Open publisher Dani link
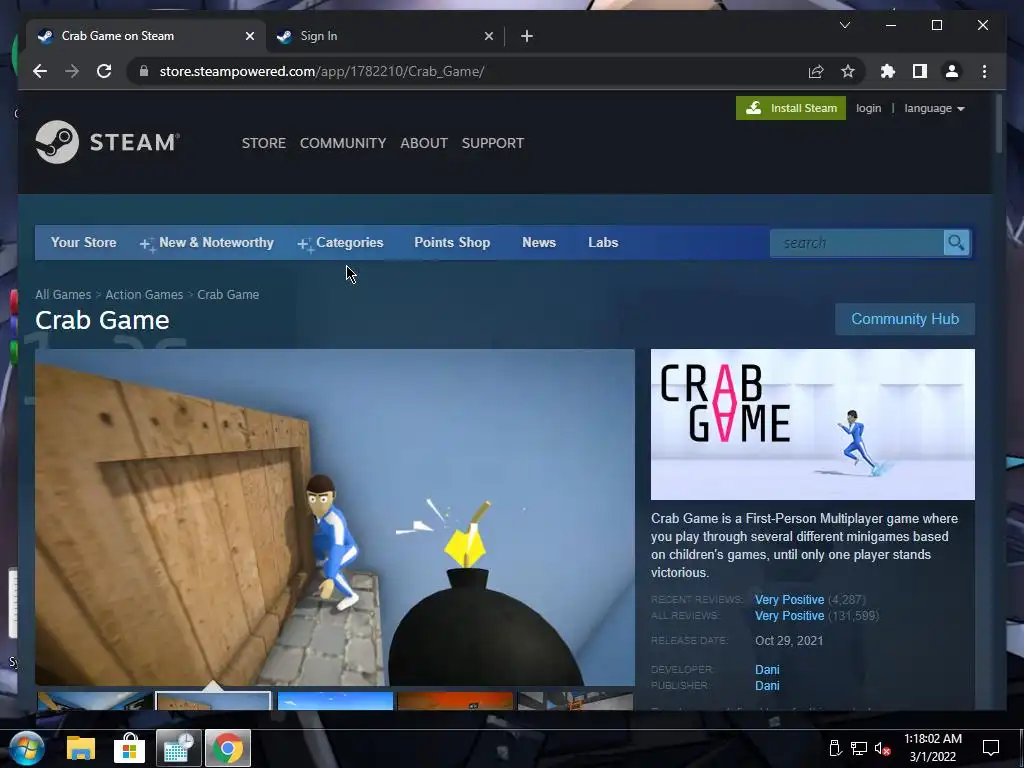Screen dimensions: 1024x768 pyautogui.click(x=767, y=686)
